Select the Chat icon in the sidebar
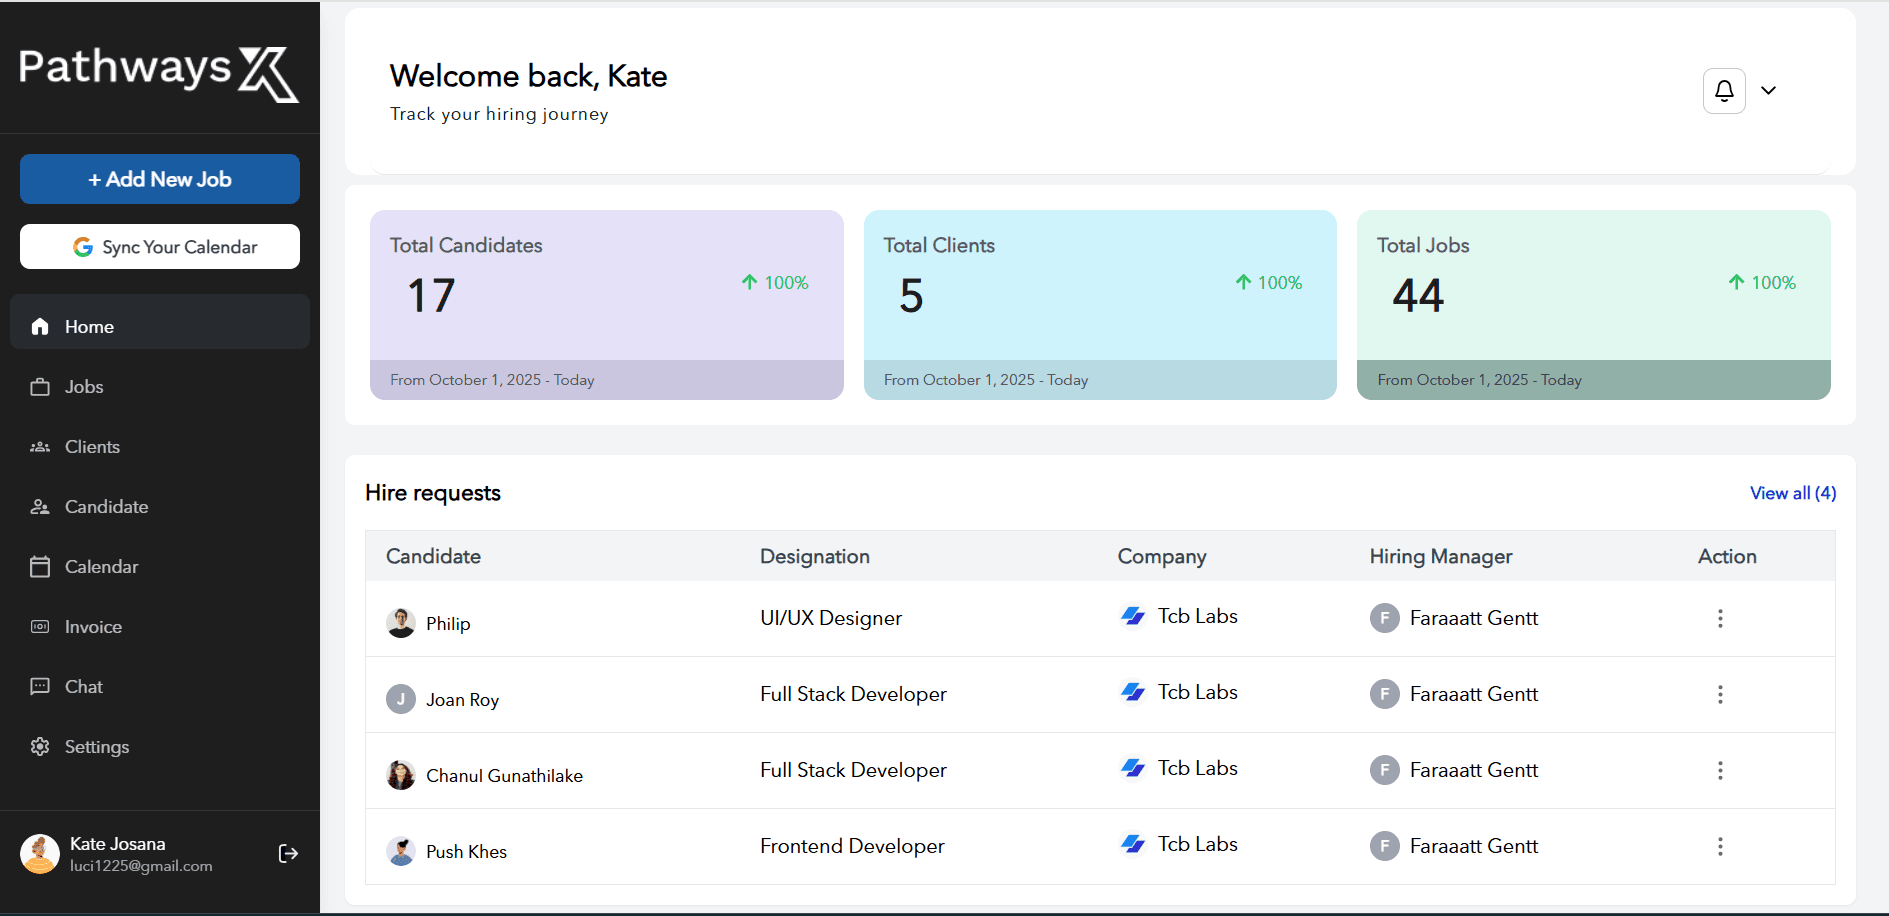Image resolution: width=1889 pixels, height=916 pixels. [40, 687]
